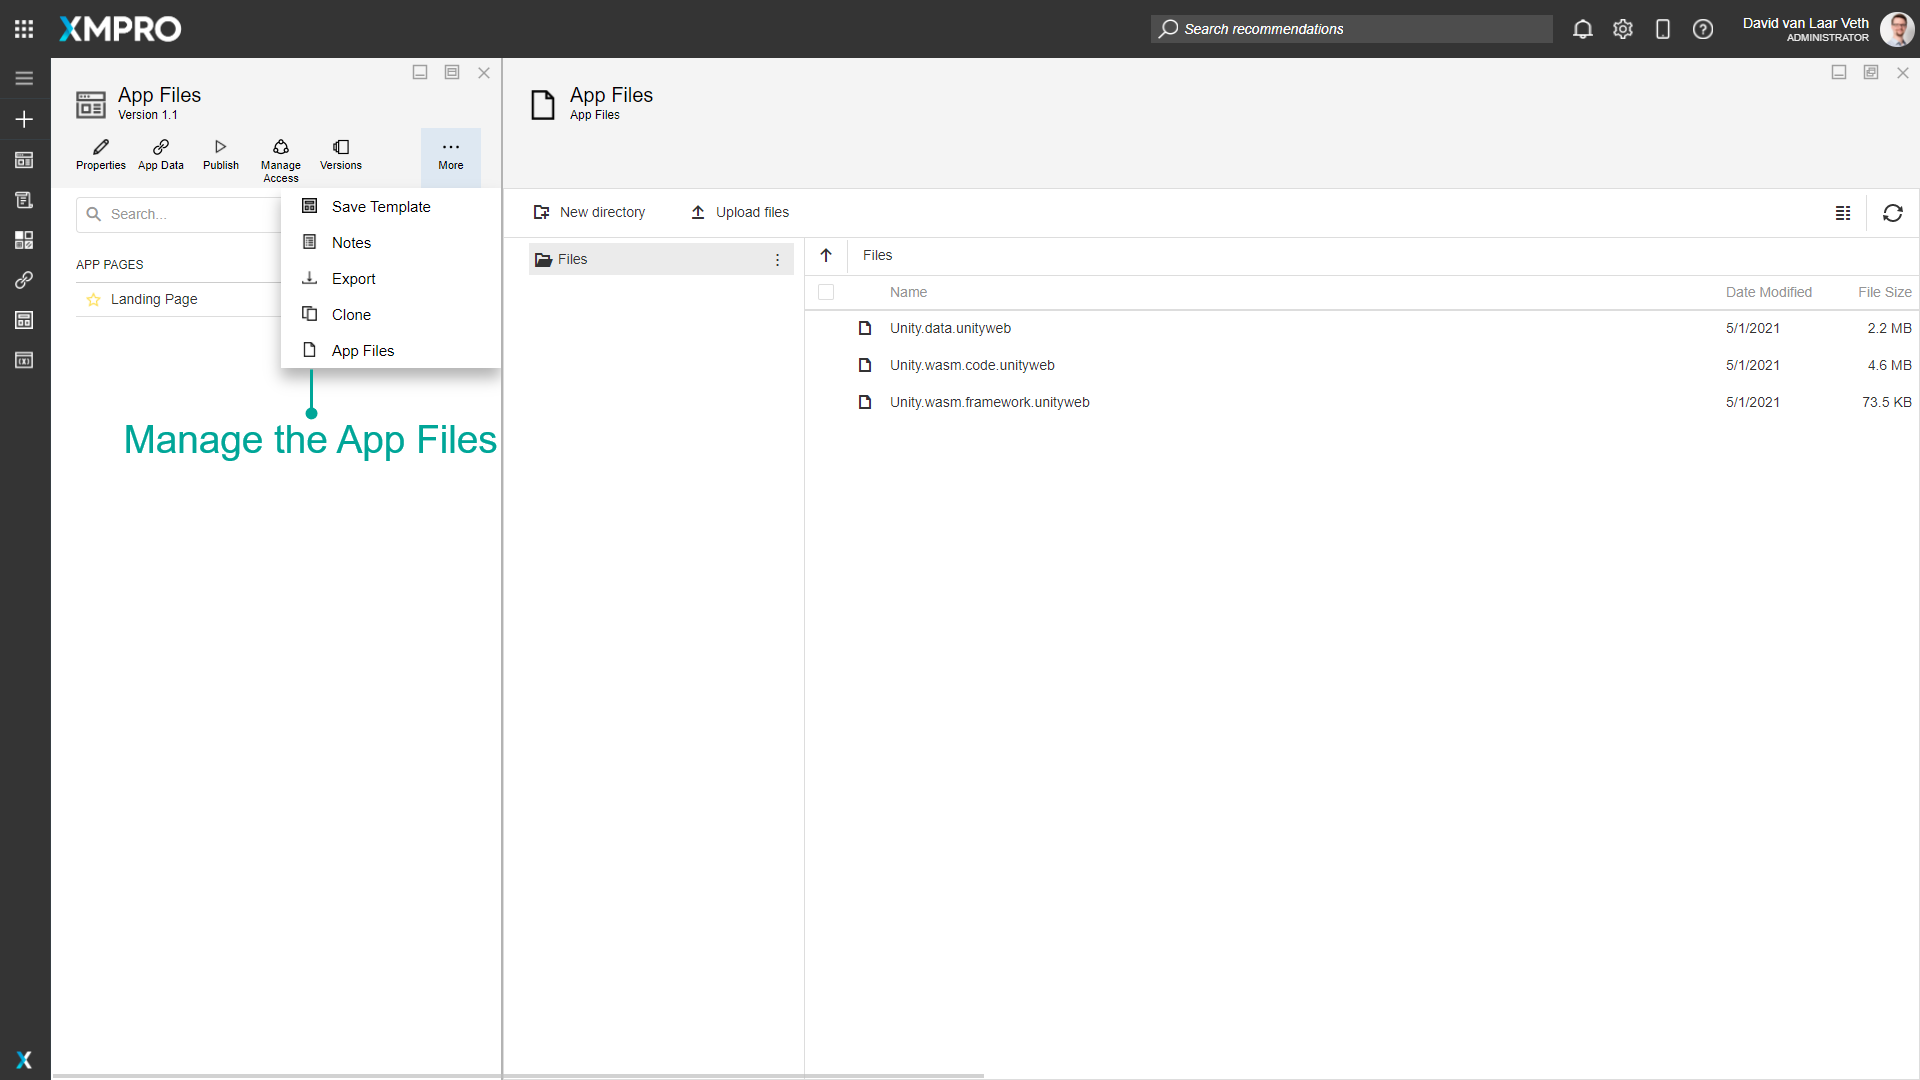Open the XMPRO apps grid icon
Viewport: 1920px width, 1080px height.
[x=24, y=28]
